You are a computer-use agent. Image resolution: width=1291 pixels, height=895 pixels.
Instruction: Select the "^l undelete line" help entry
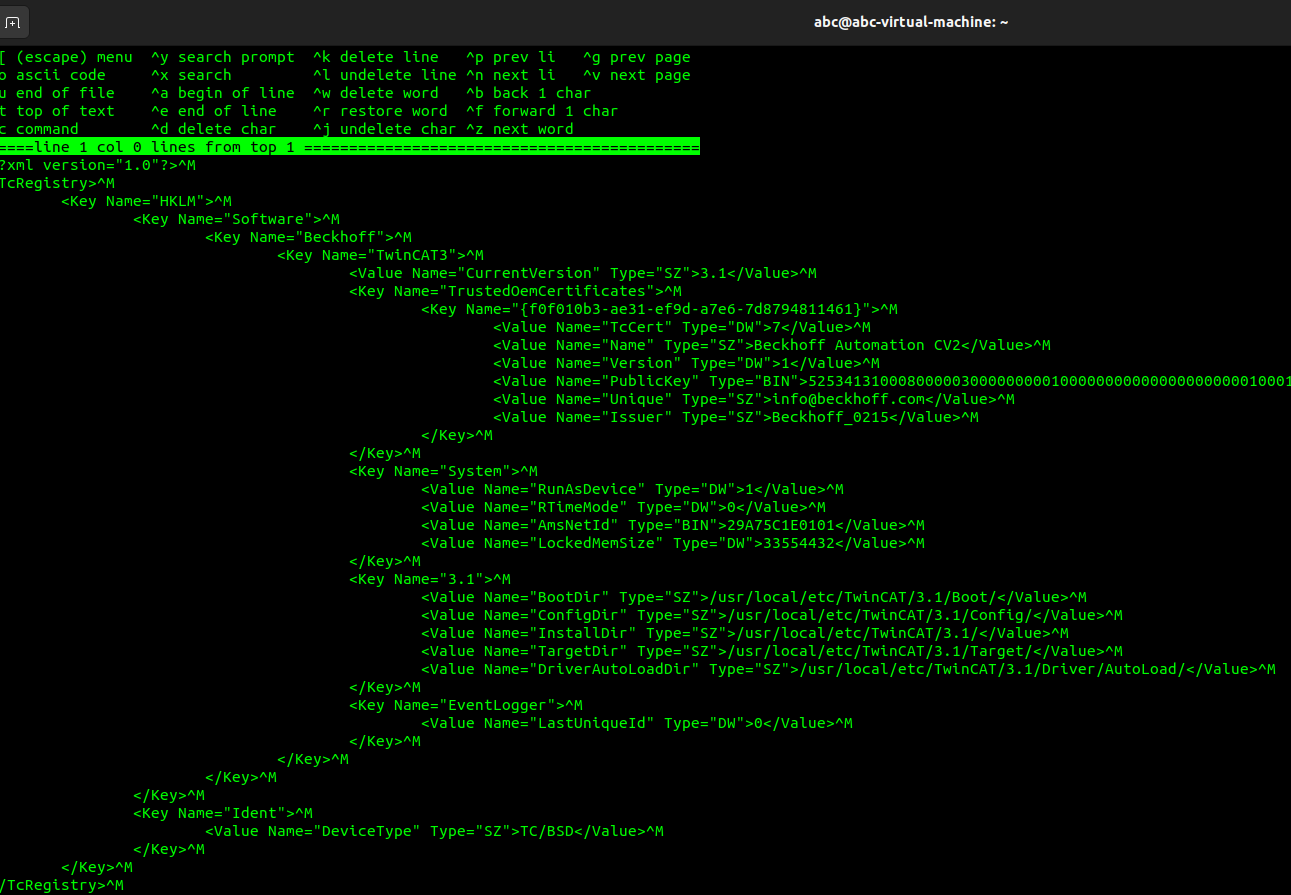click(385, 75)
